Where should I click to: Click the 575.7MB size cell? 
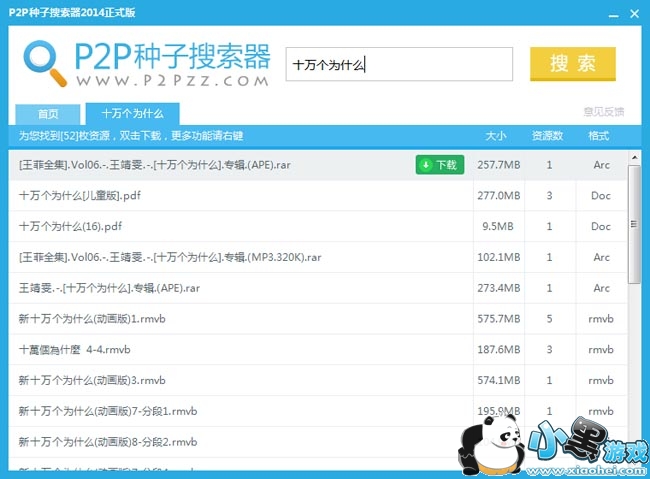point(499,319)
